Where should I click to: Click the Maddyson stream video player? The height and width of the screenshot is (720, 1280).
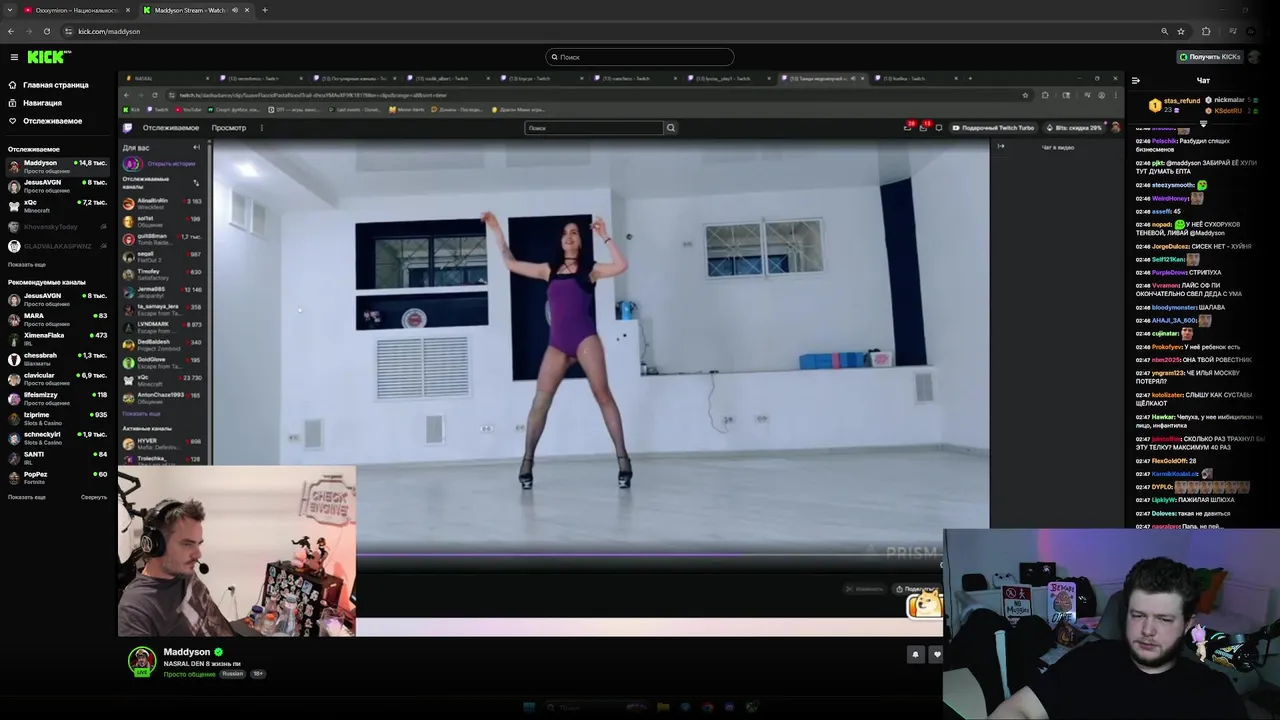tap(620, 355)
